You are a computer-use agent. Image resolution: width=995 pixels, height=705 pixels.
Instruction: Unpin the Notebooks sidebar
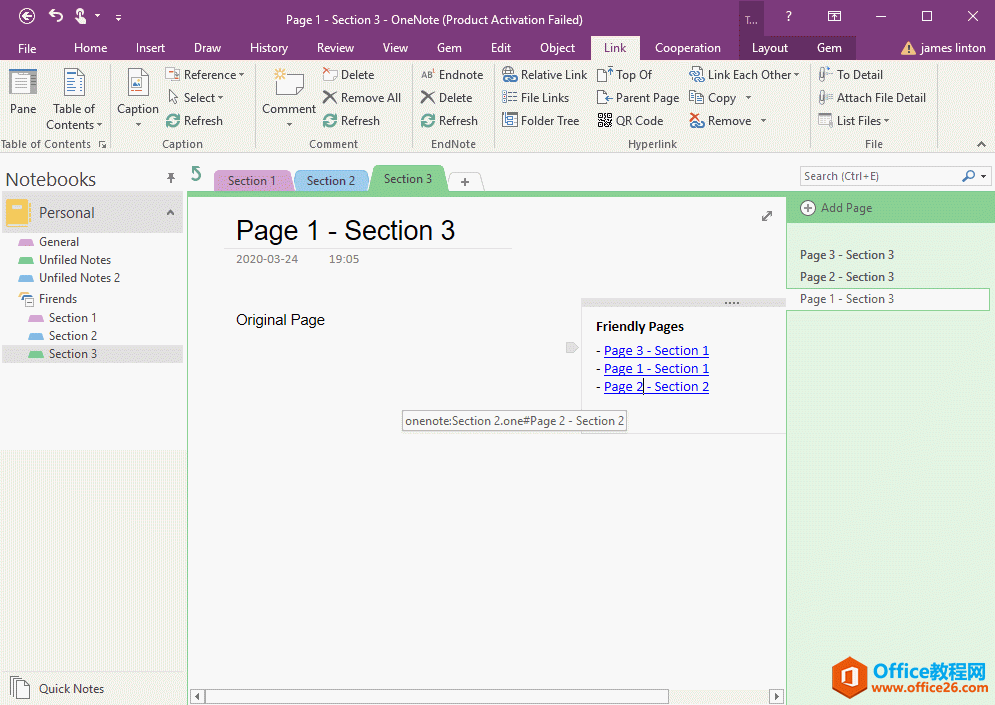pyautogui.click(x=172, y=179)
